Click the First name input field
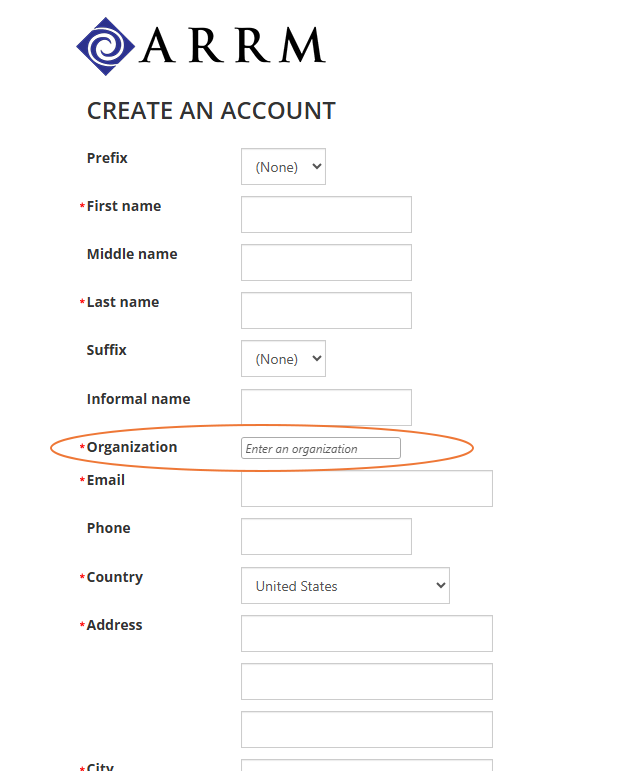The height and width of the screenshot is (771, 624). [326, 214]
